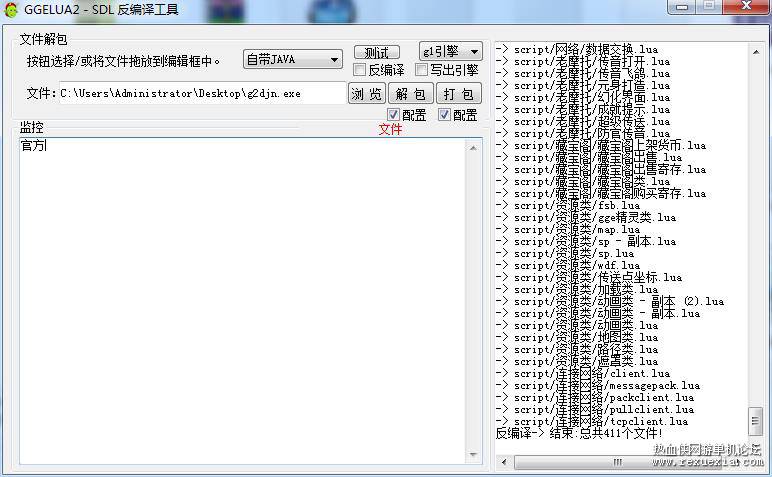Select log line script/老摩托/传音打开.lua
The height and width of the screenshot is (477, 772).
tap(583, 62)
